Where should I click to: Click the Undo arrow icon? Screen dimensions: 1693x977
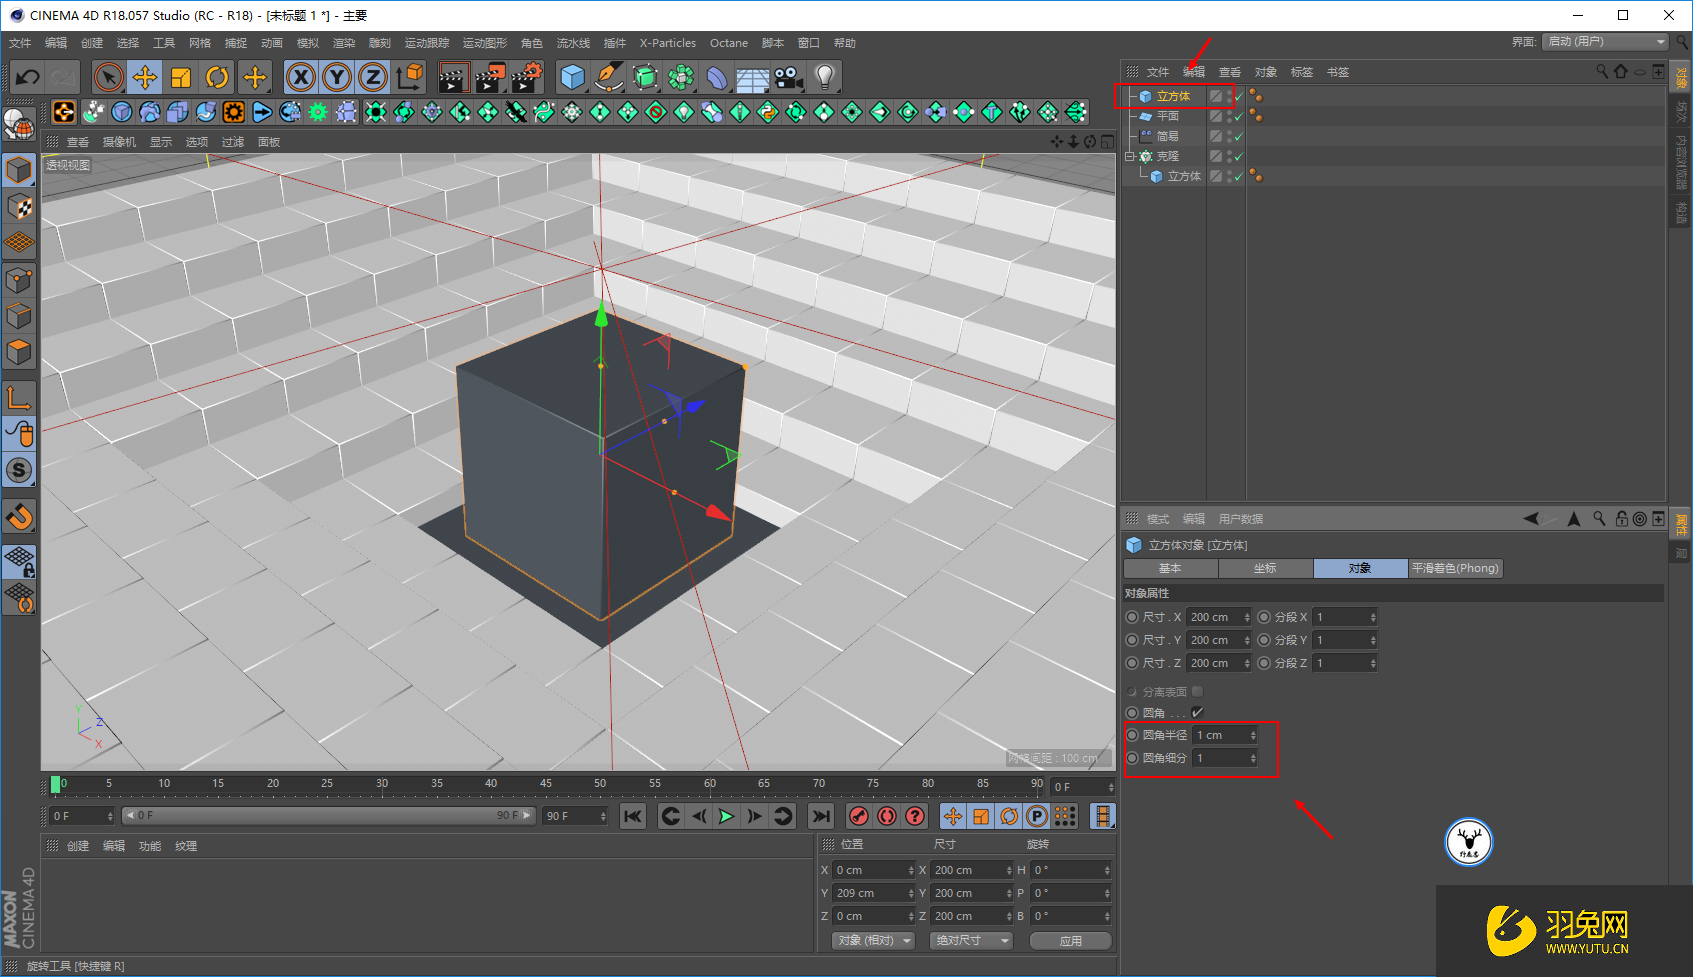[x=27, y=77]
